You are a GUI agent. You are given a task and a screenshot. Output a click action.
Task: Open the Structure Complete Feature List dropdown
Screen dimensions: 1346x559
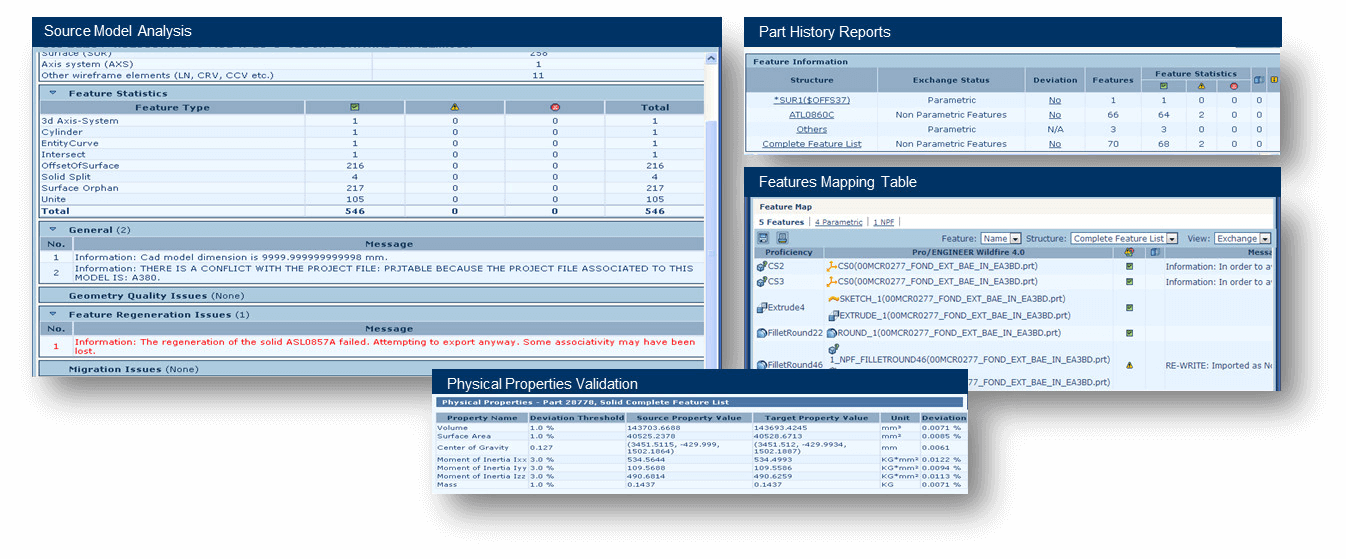tap(1123, 239)
